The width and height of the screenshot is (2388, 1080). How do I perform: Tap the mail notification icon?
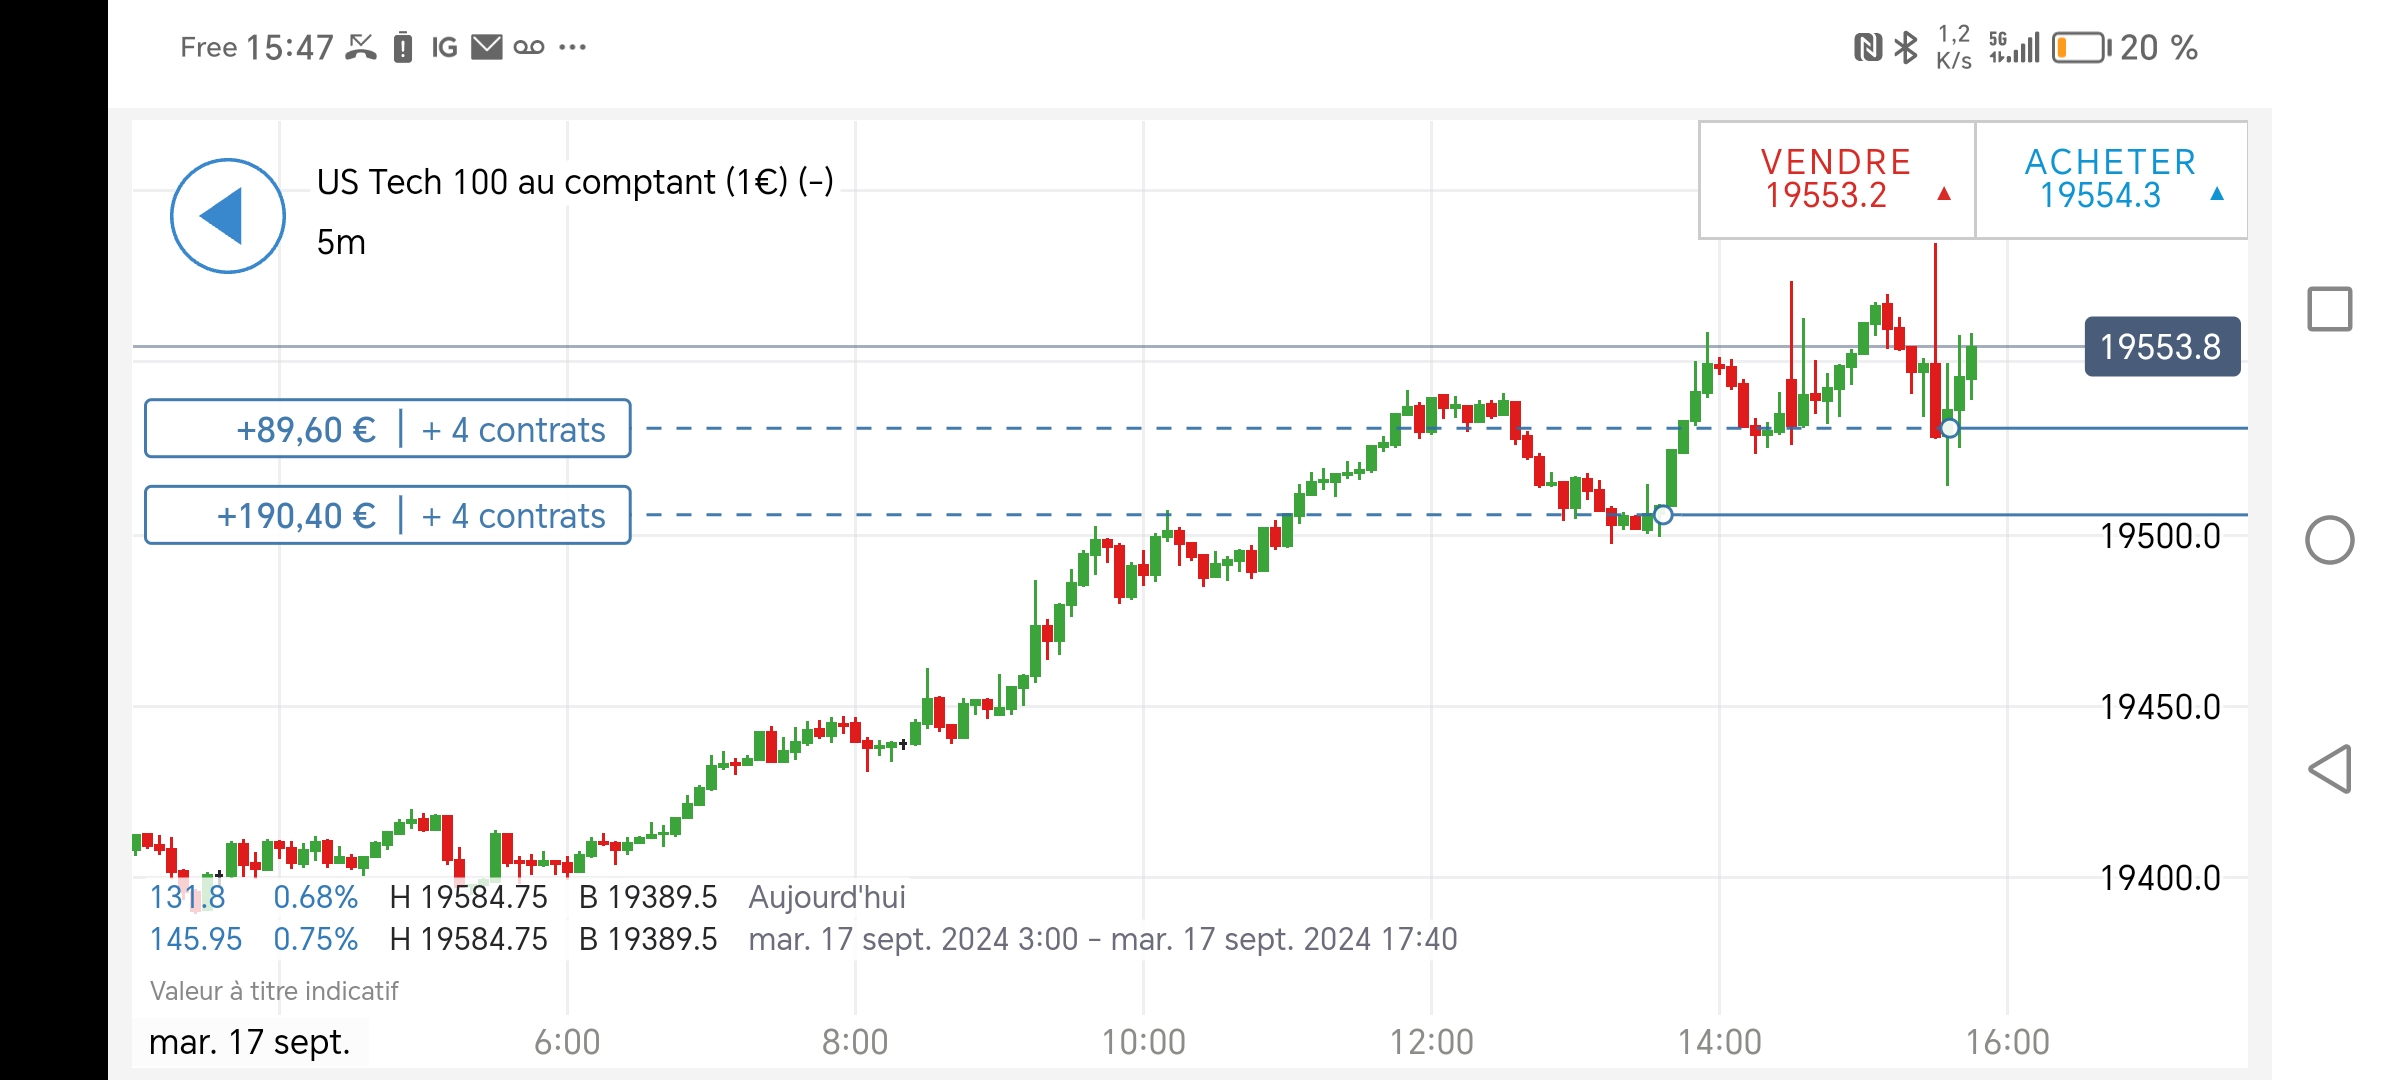[487, 47]
